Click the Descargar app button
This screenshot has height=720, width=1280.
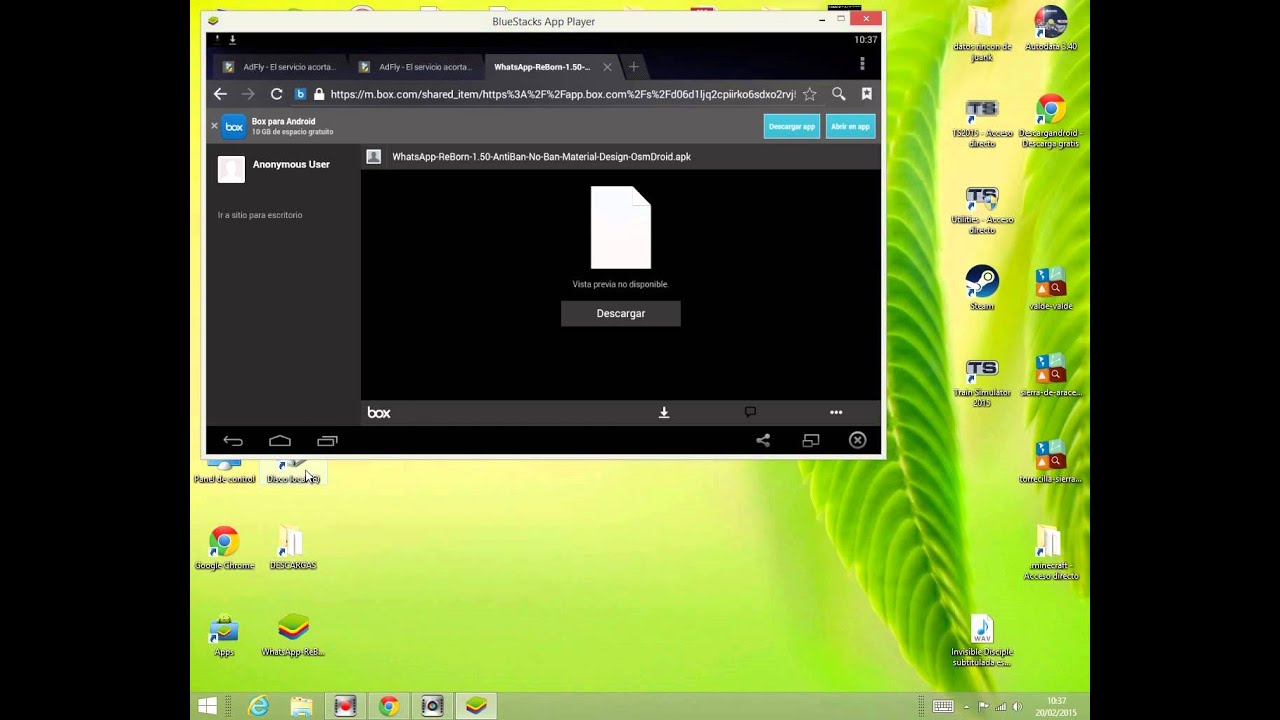click(792, 126)
